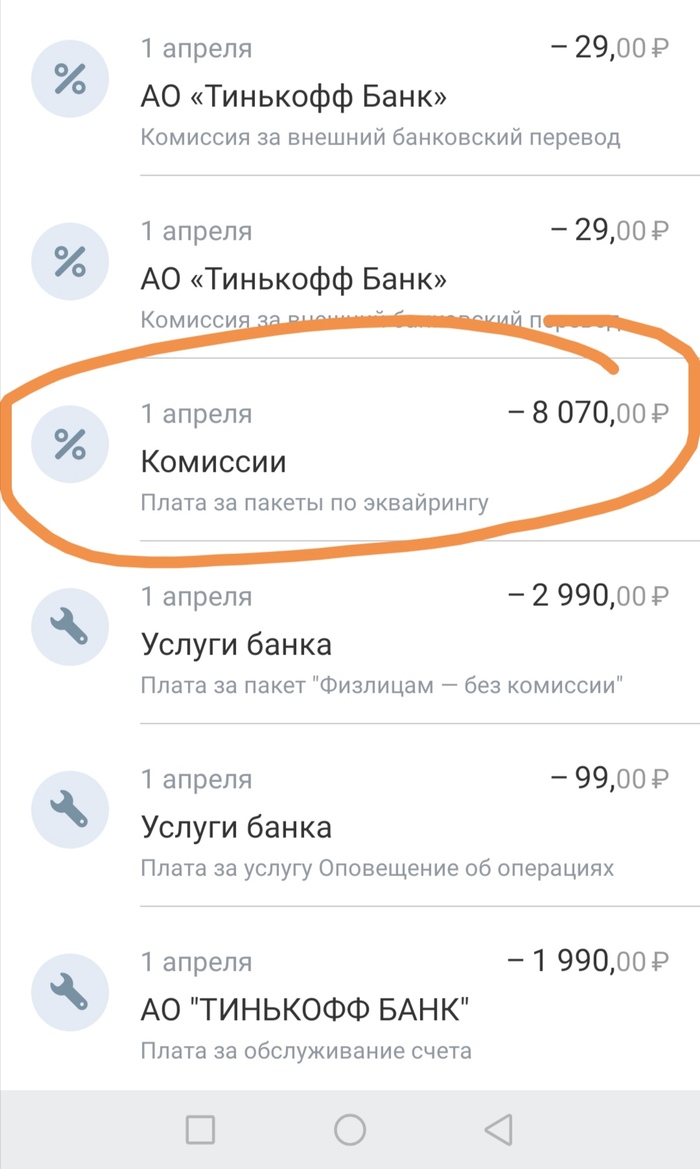Viewport: 700px width, 1169px height.
Task: Tap percent icon of first Тинькофф Банк transaction
Action: 69,81
